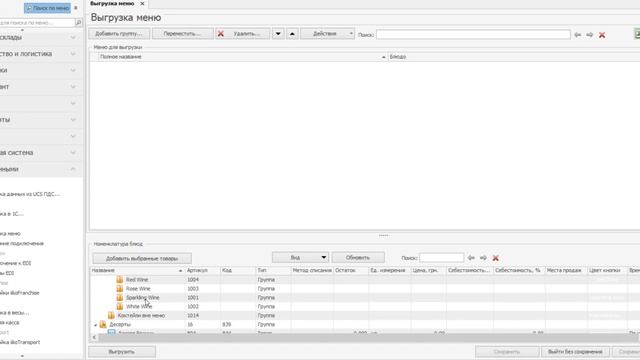Clear the top search with red X
This screenshot has height=360, width=640.
click(602, 35)
